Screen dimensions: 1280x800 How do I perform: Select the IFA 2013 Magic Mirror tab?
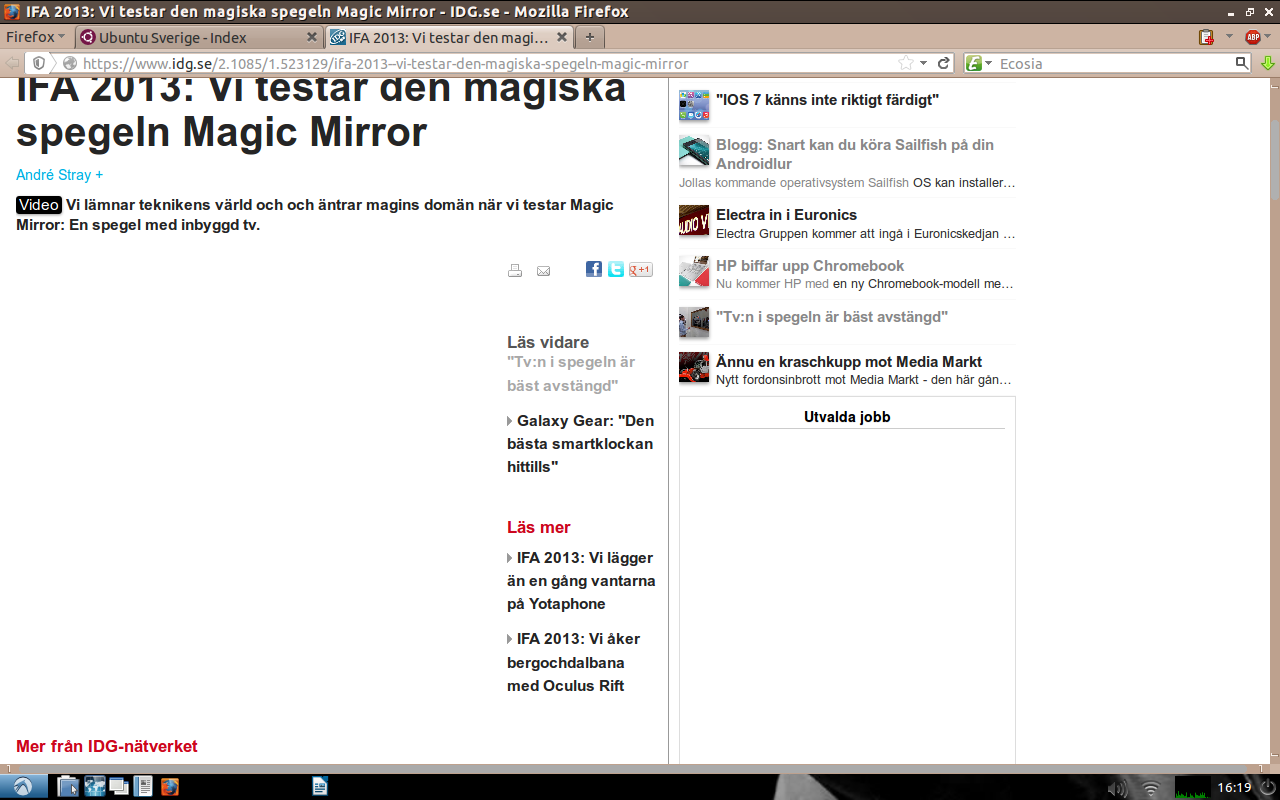click(449, 37)
